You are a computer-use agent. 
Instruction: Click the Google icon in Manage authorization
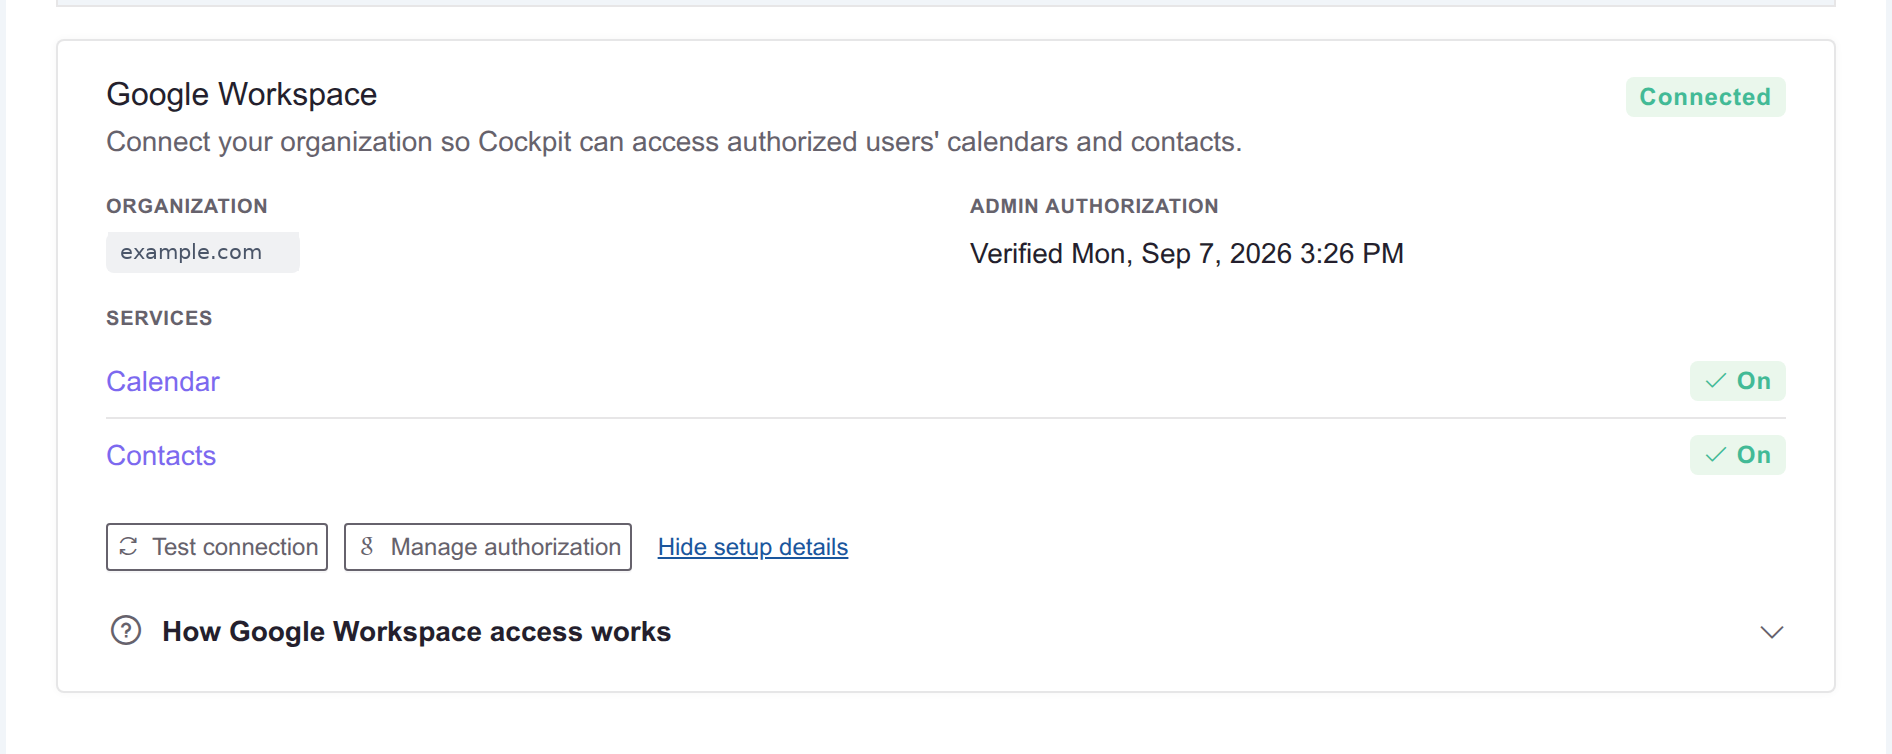tap(367, 546)
